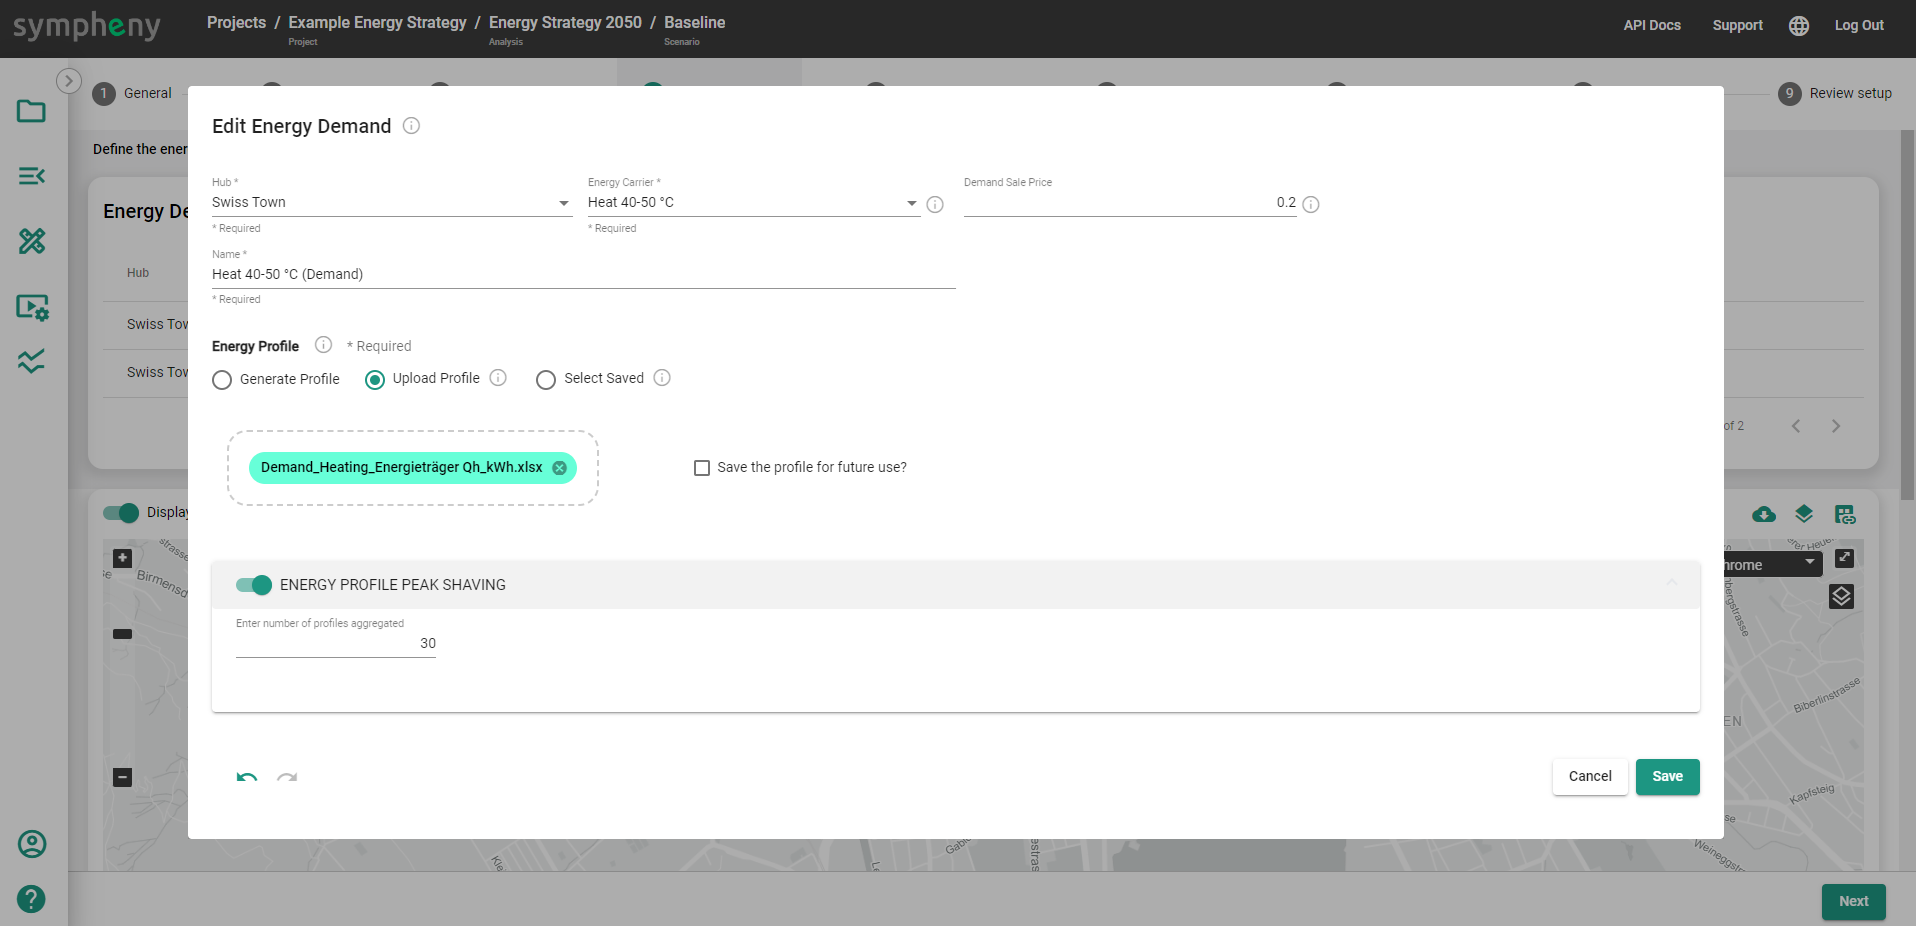Viewport: 1916px width, 926px height.
Task: Open the Hub dropdown showing Swiss Town
Action: [390, 203]
